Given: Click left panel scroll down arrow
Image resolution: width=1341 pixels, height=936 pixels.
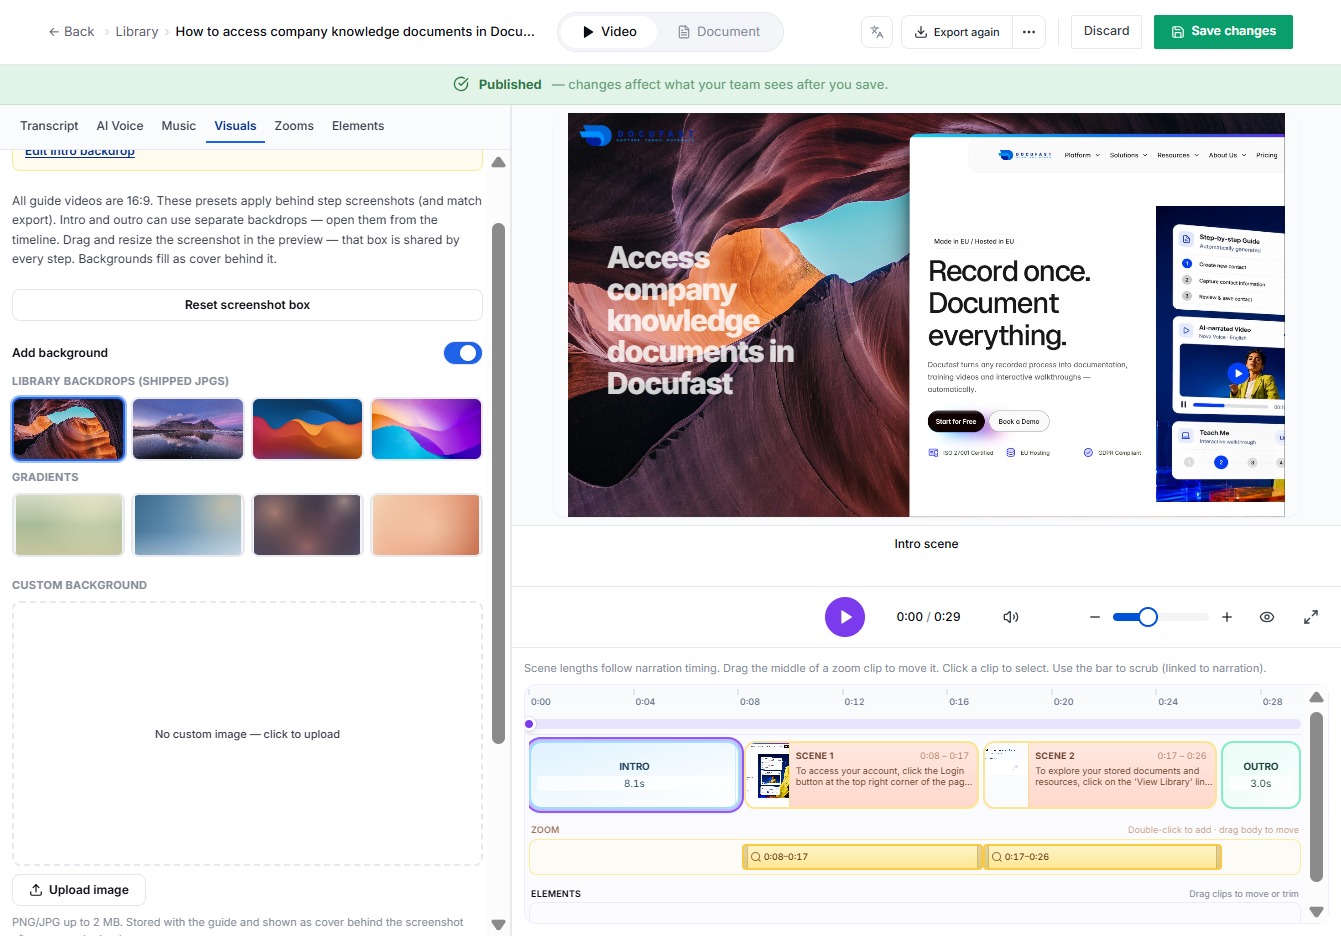Looking at the screenshot, I should 498,925.
